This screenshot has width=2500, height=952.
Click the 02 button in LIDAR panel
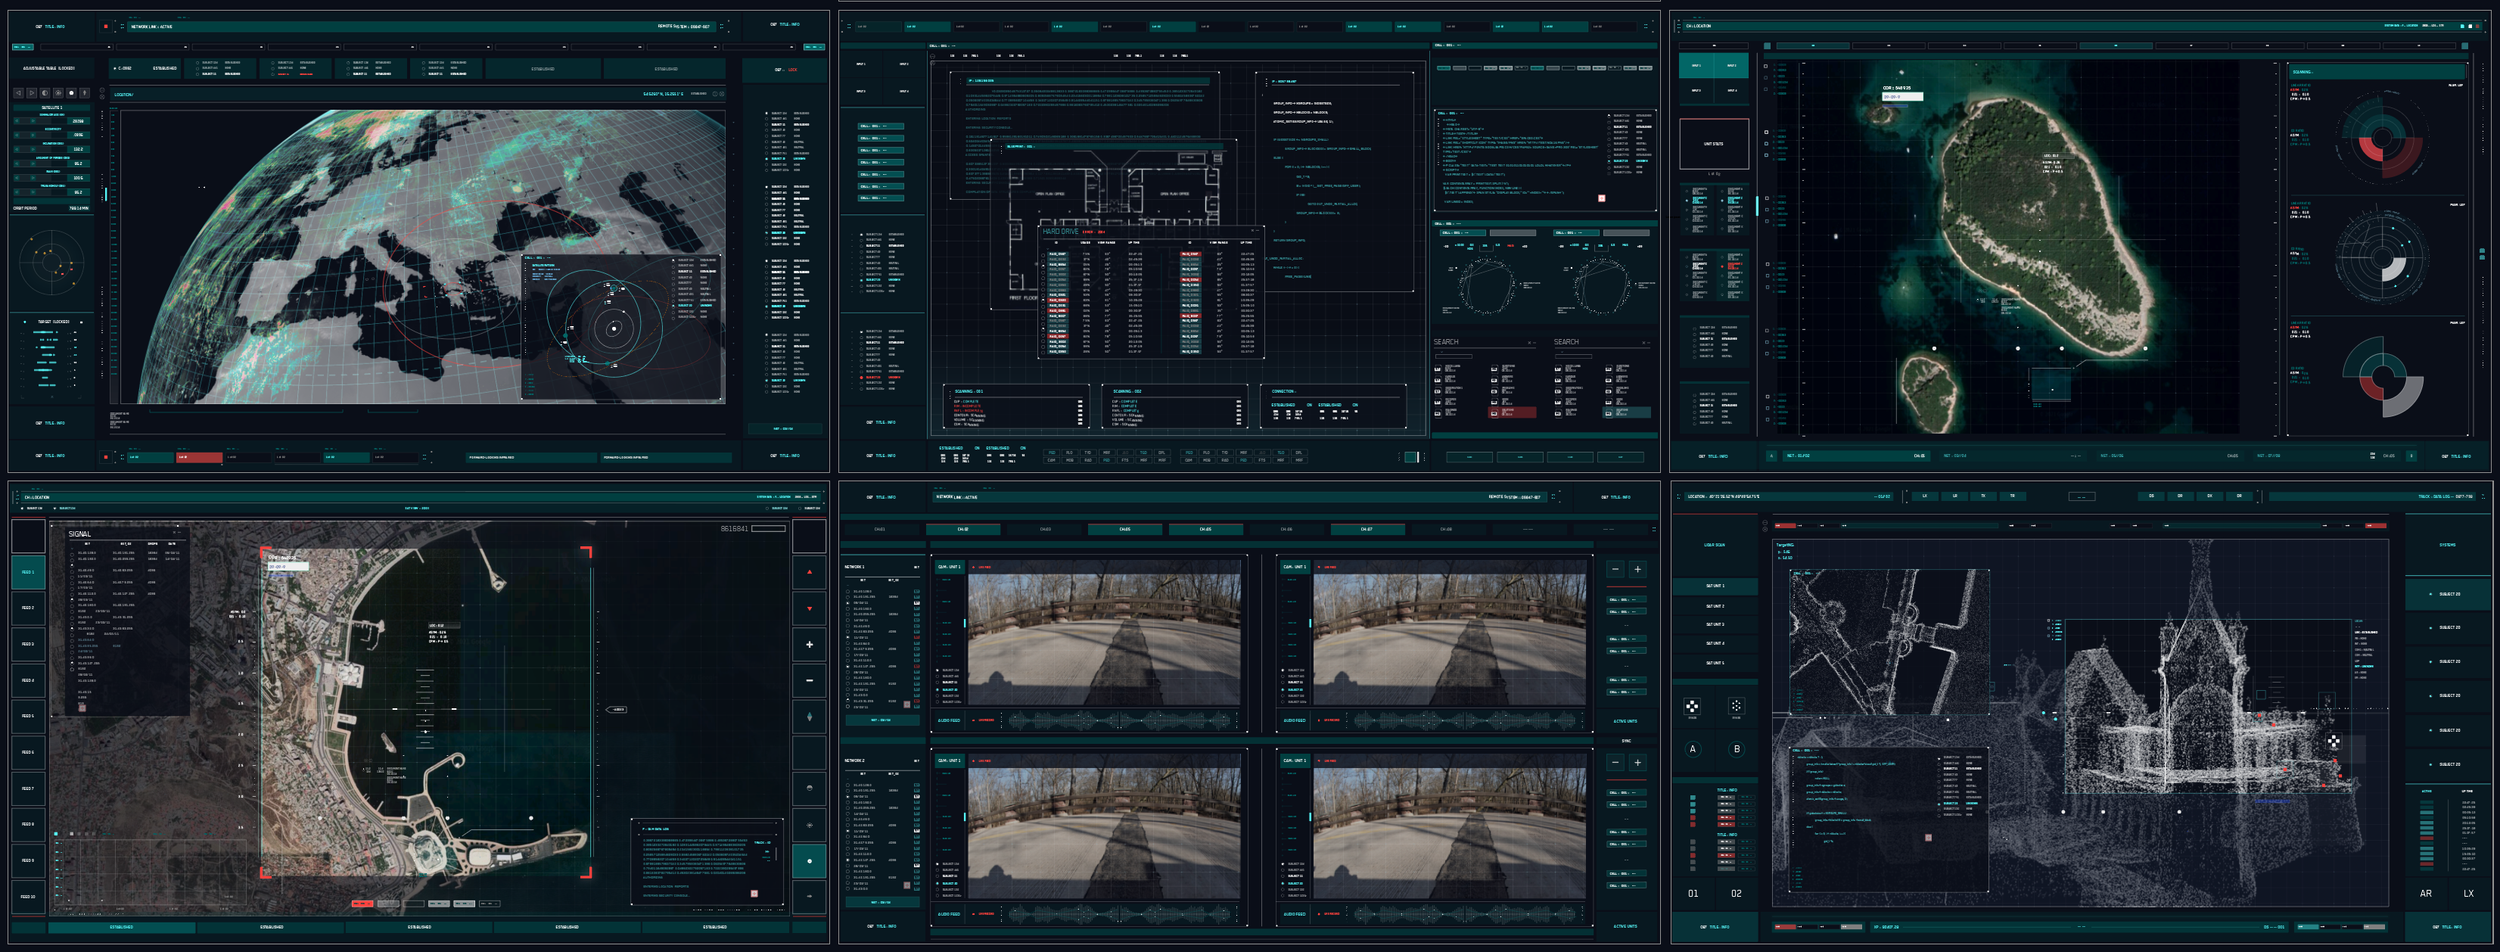click(x=1736, y=893)
